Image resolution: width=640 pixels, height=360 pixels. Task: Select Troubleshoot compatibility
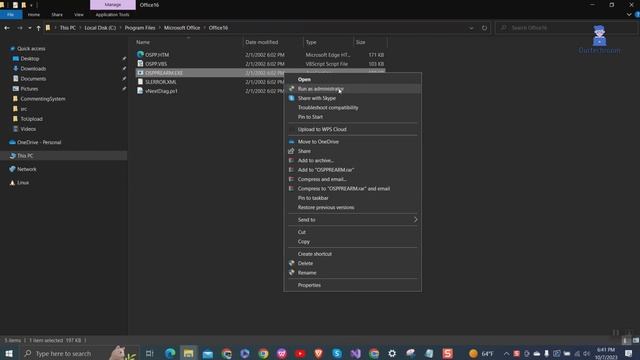(x=352, y=107)
